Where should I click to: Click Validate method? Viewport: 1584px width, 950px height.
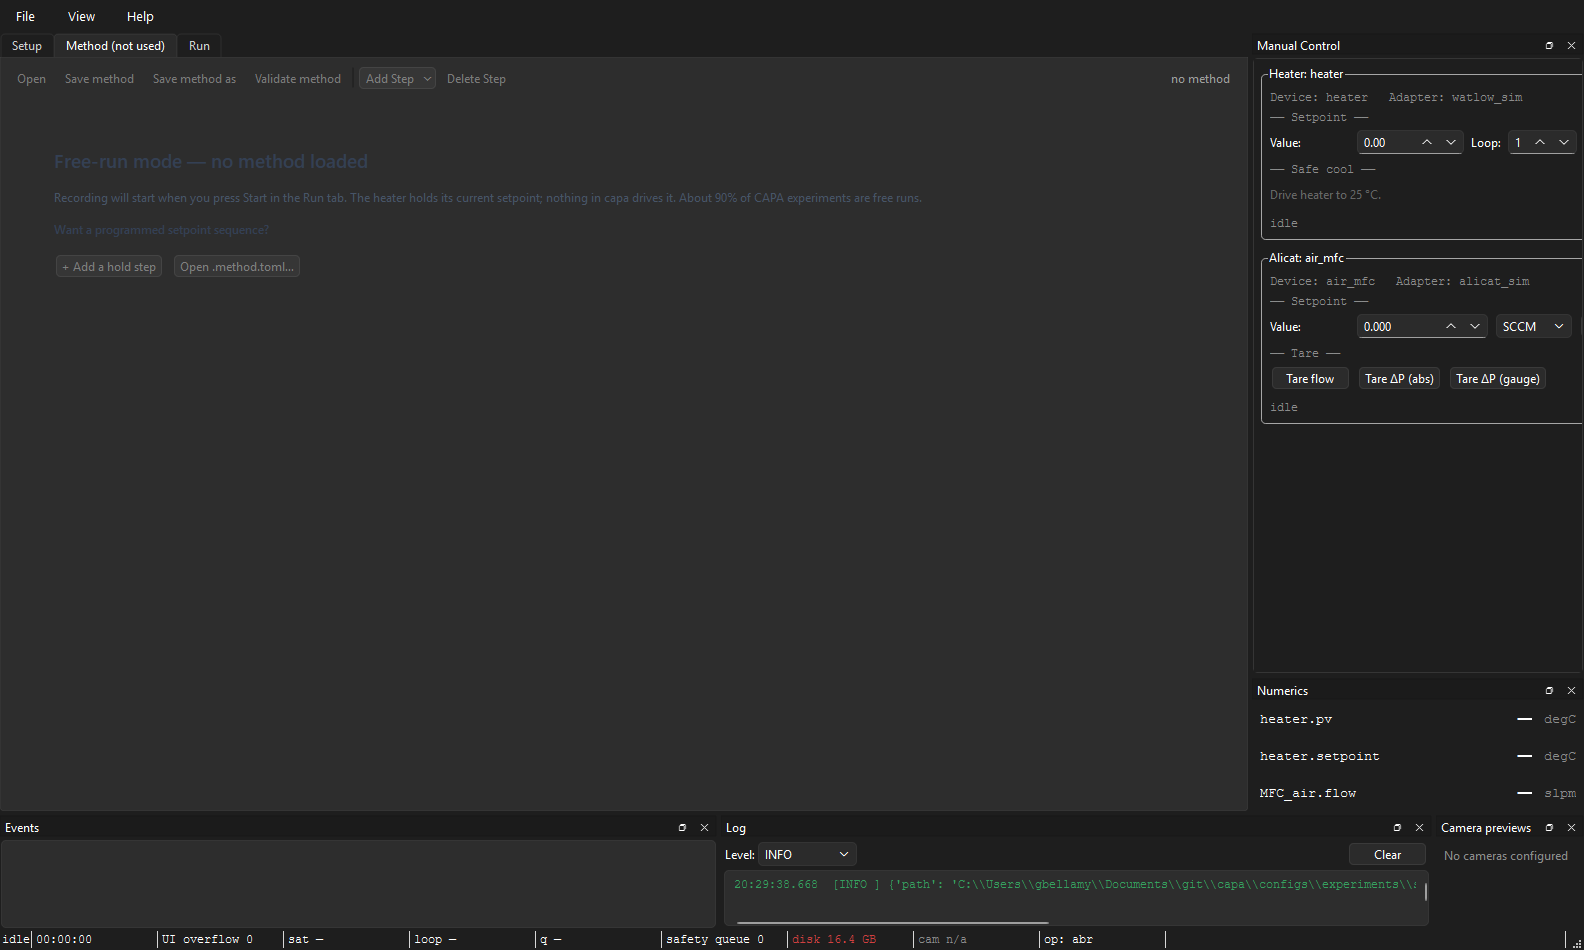pyautogui.click(x=298, y=79)
